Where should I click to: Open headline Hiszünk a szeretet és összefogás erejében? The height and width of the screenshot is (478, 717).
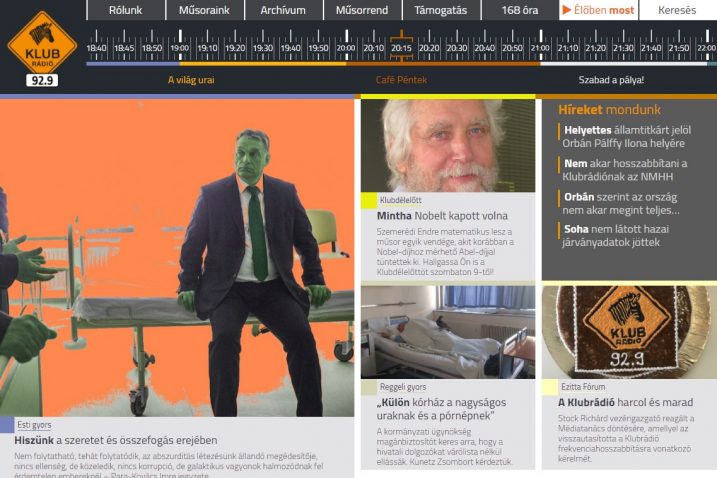coord(116,440)
